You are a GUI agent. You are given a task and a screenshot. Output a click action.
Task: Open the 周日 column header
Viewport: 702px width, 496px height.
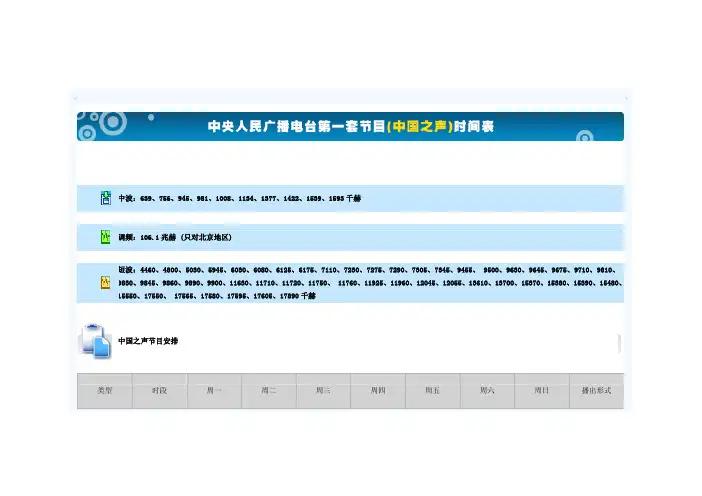click(x=541, y=391)
